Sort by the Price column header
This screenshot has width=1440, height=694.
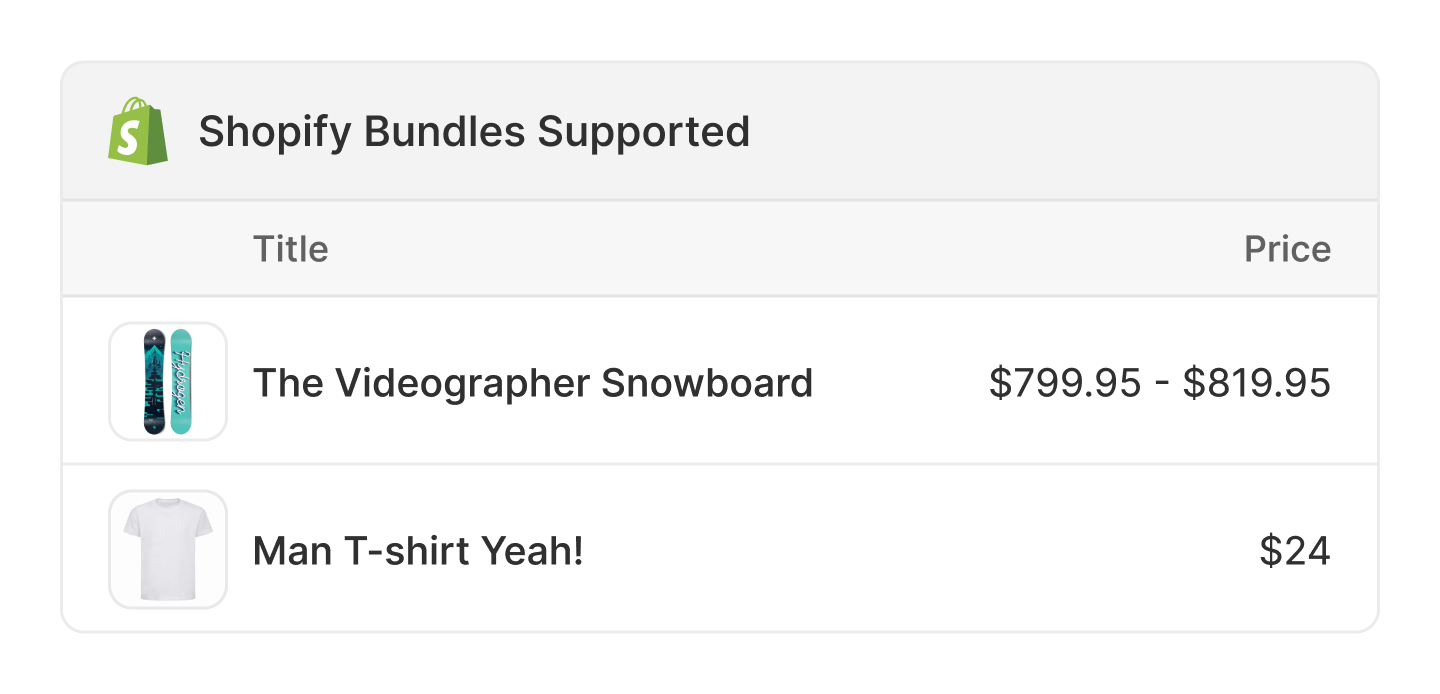tap(1288, 248)
